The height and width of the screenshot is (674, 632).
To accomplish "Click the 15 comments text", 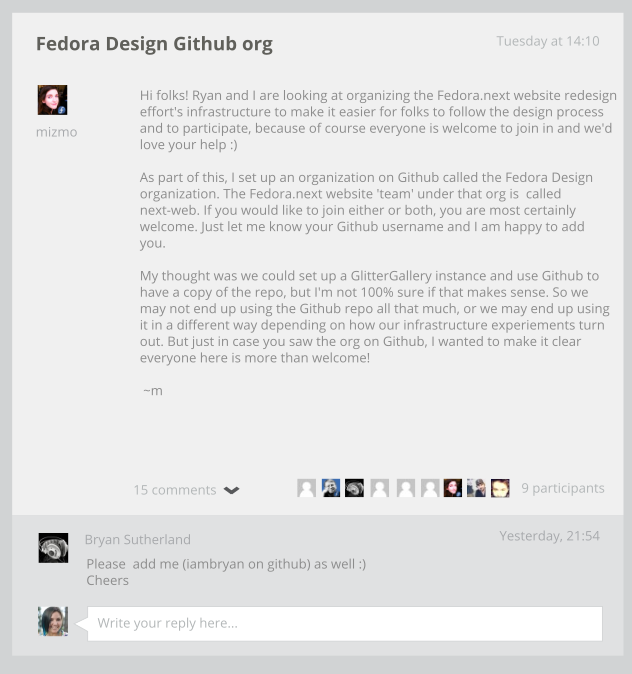I will click(175, 490).
